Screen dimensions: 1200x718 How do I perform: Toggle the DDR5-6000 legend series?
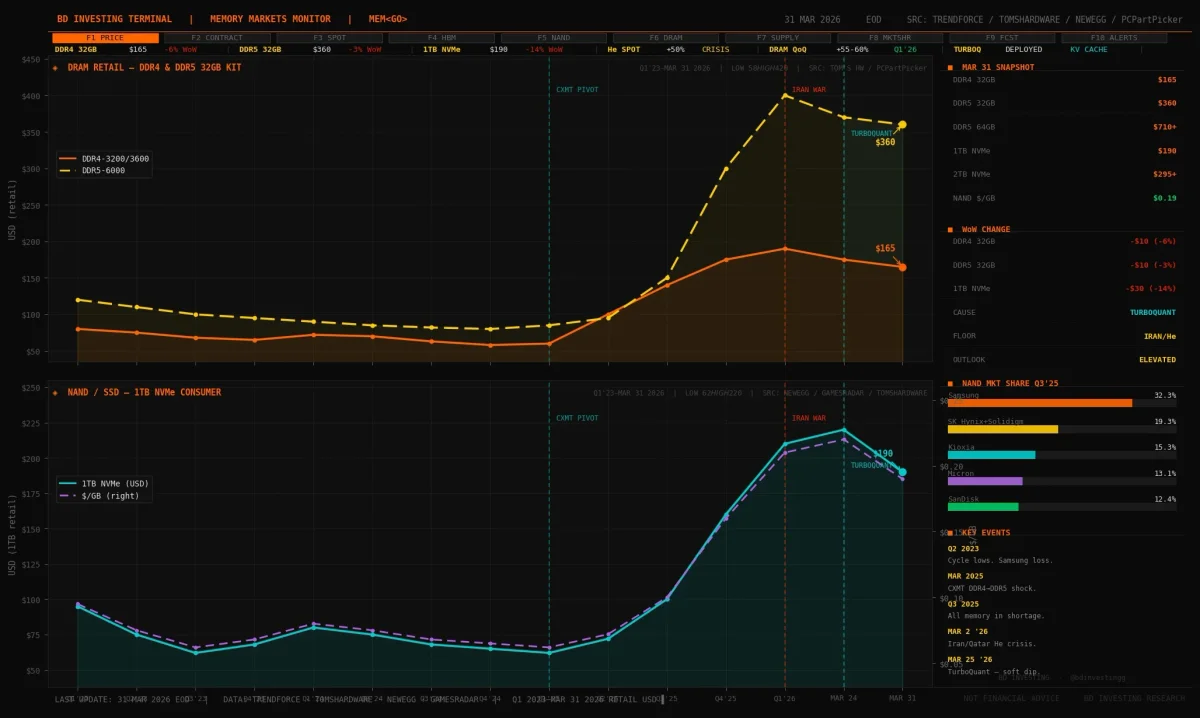[93, 171]
